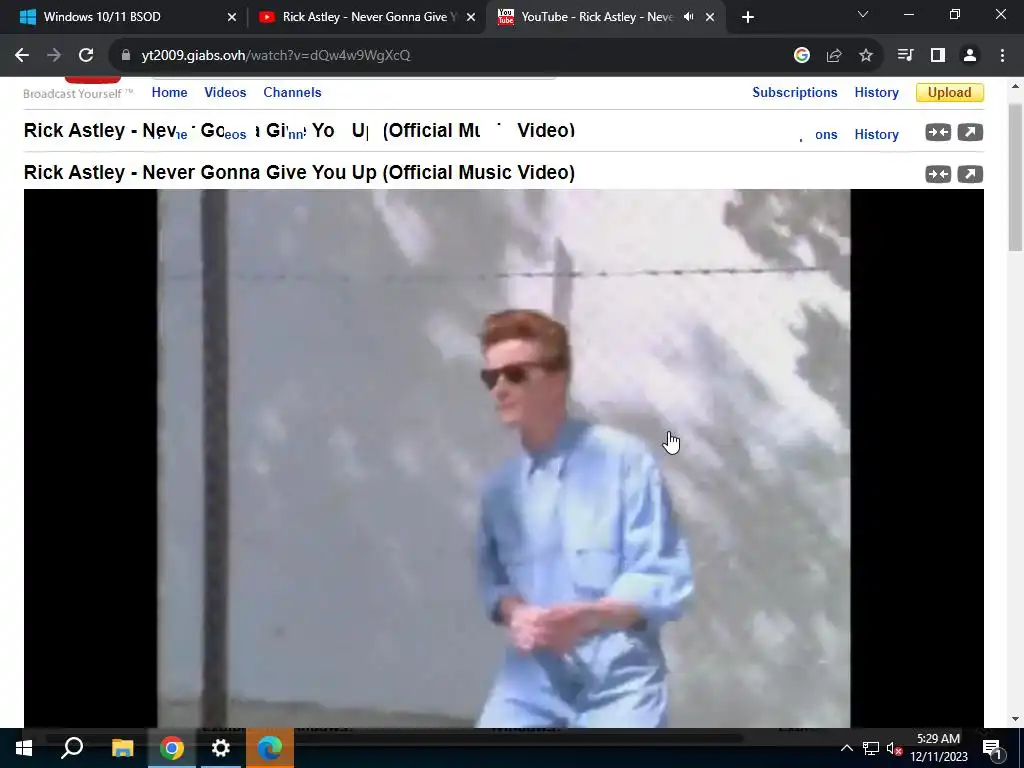Image resolution: width=1024 pixels, height=768 pixels.
Task: Click the pop-out arrow icon in the glitched row
Action: (970, 133)
